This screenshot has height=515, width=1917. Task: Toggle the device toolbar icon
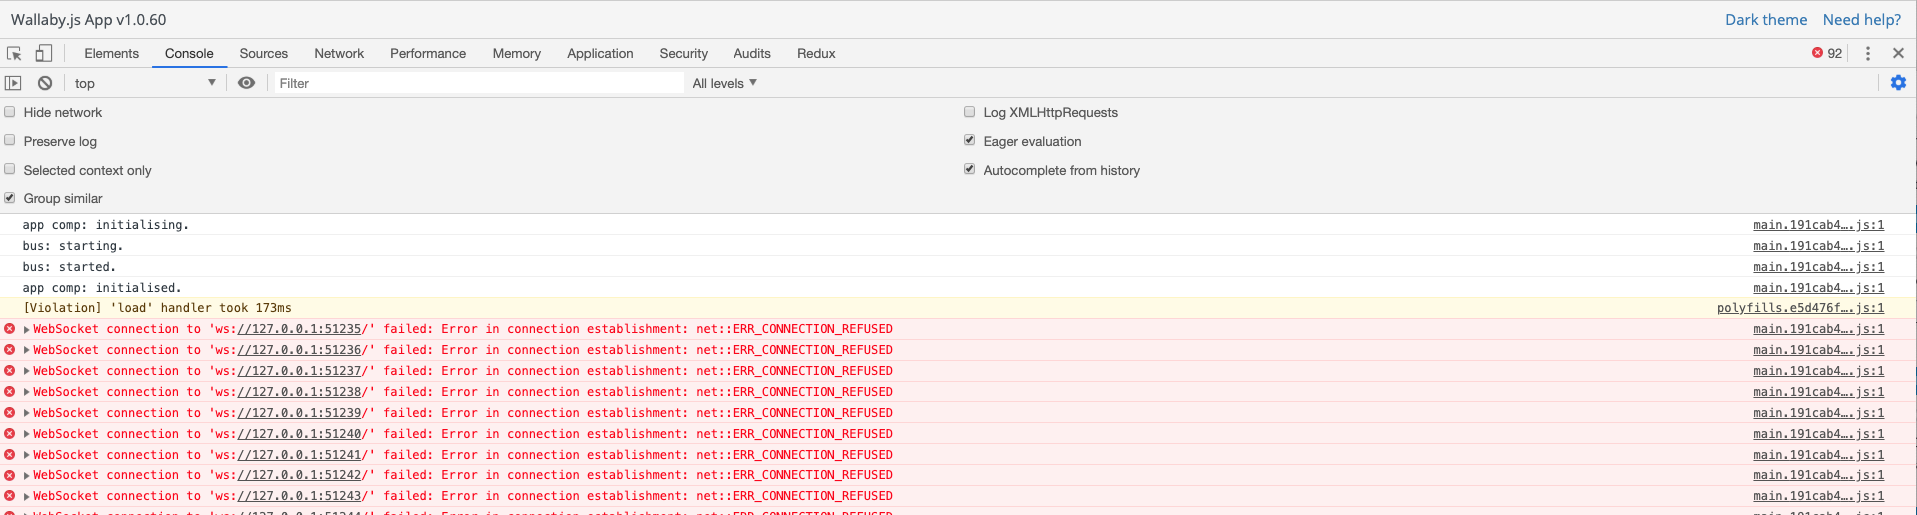coord(44,53)
